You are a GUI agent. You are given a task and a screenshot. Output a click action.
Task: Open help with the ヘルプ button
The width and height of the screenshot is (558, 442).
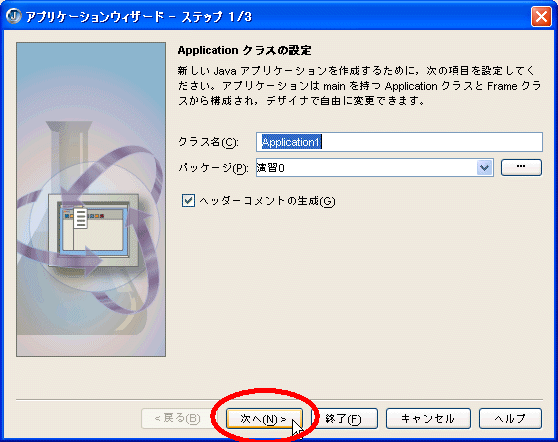point(510,419)
